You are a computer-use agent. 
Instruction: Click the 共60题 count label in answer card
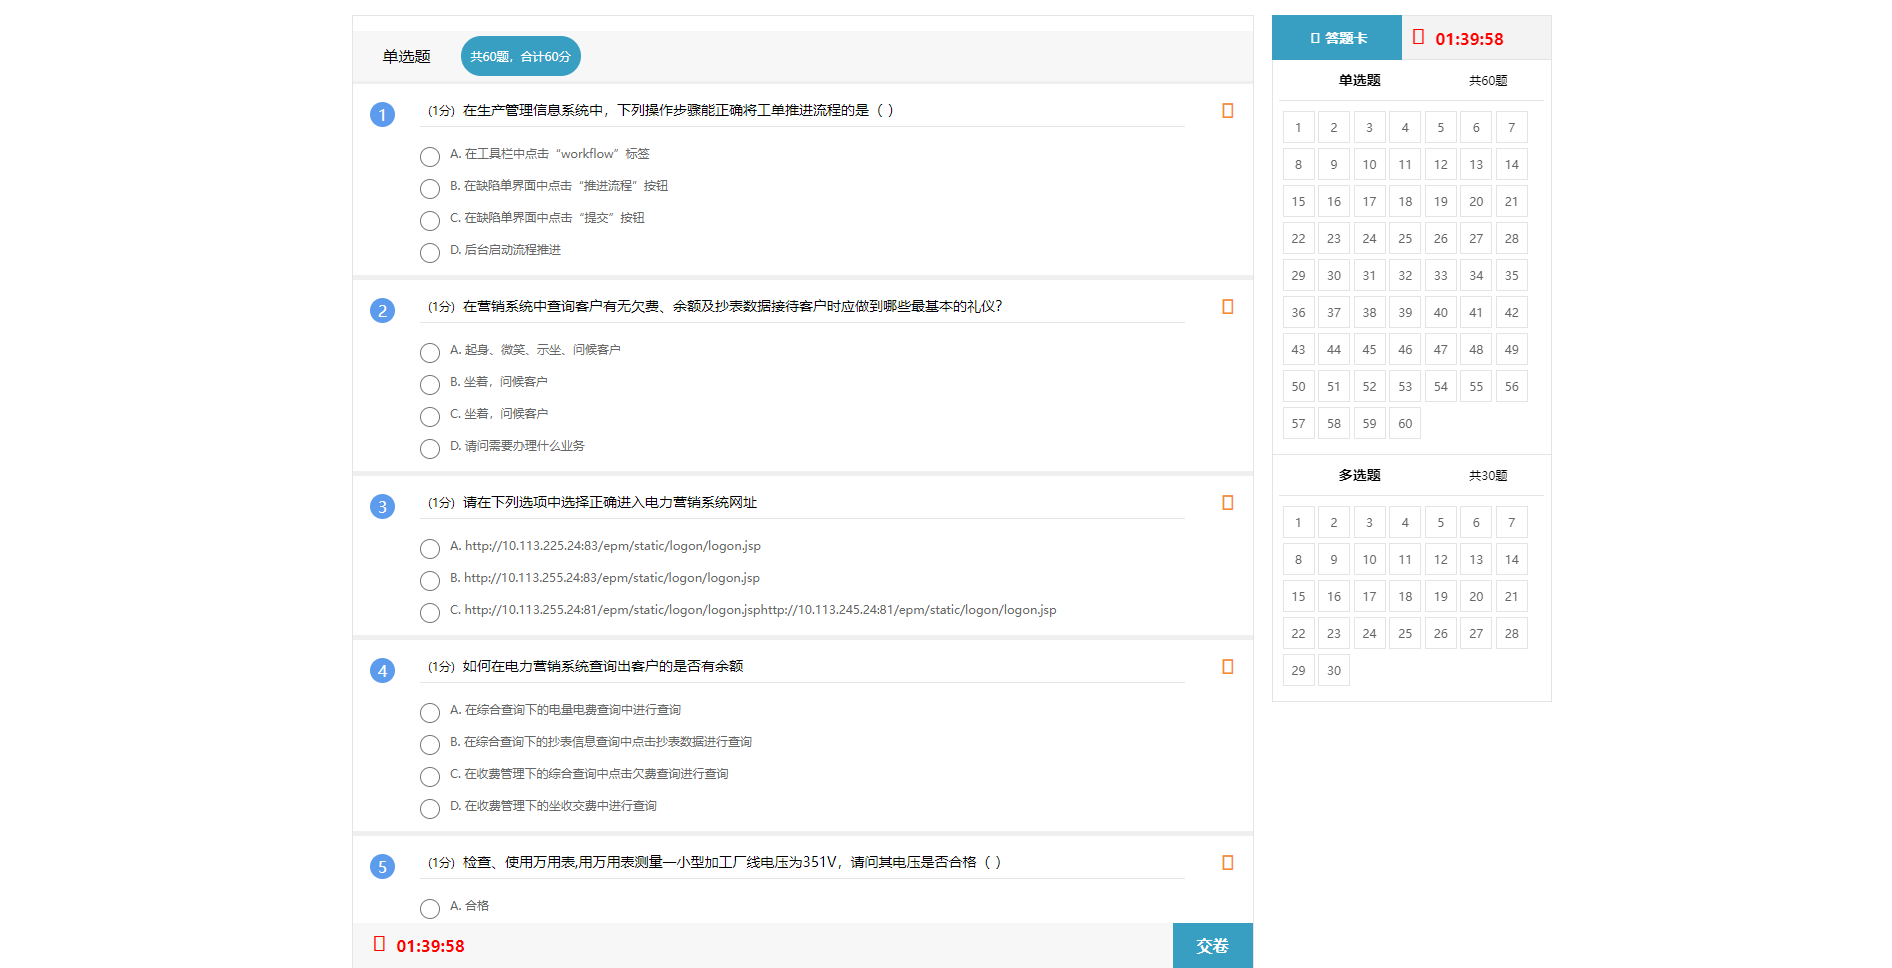pyautogui.click(x=1488, y=80)
